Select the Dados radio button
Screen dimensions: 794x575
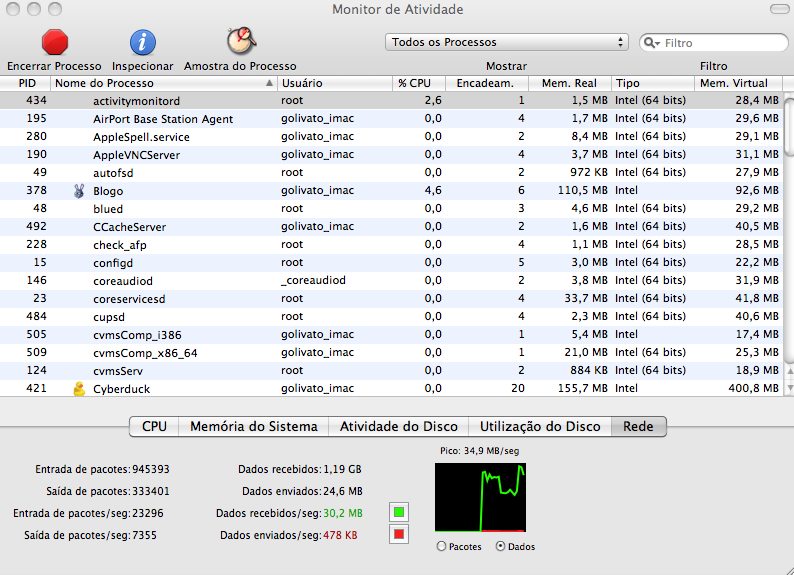(x=500, y=546)
